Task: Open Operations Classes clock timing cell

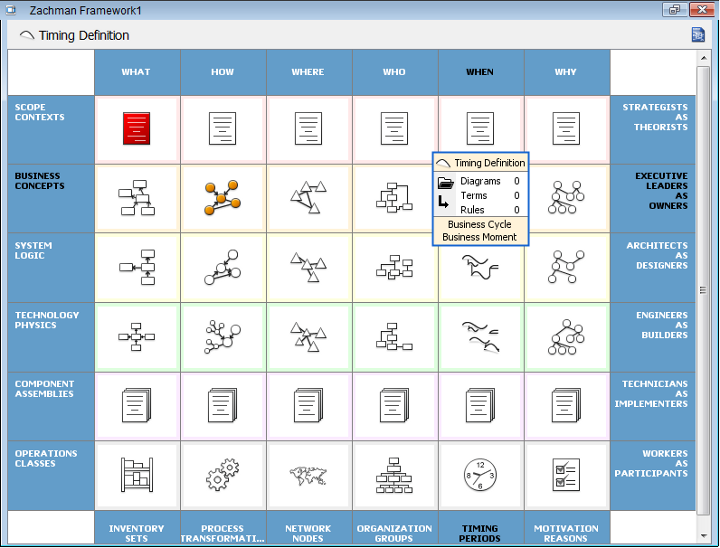Action: click(x=480, y=475)
